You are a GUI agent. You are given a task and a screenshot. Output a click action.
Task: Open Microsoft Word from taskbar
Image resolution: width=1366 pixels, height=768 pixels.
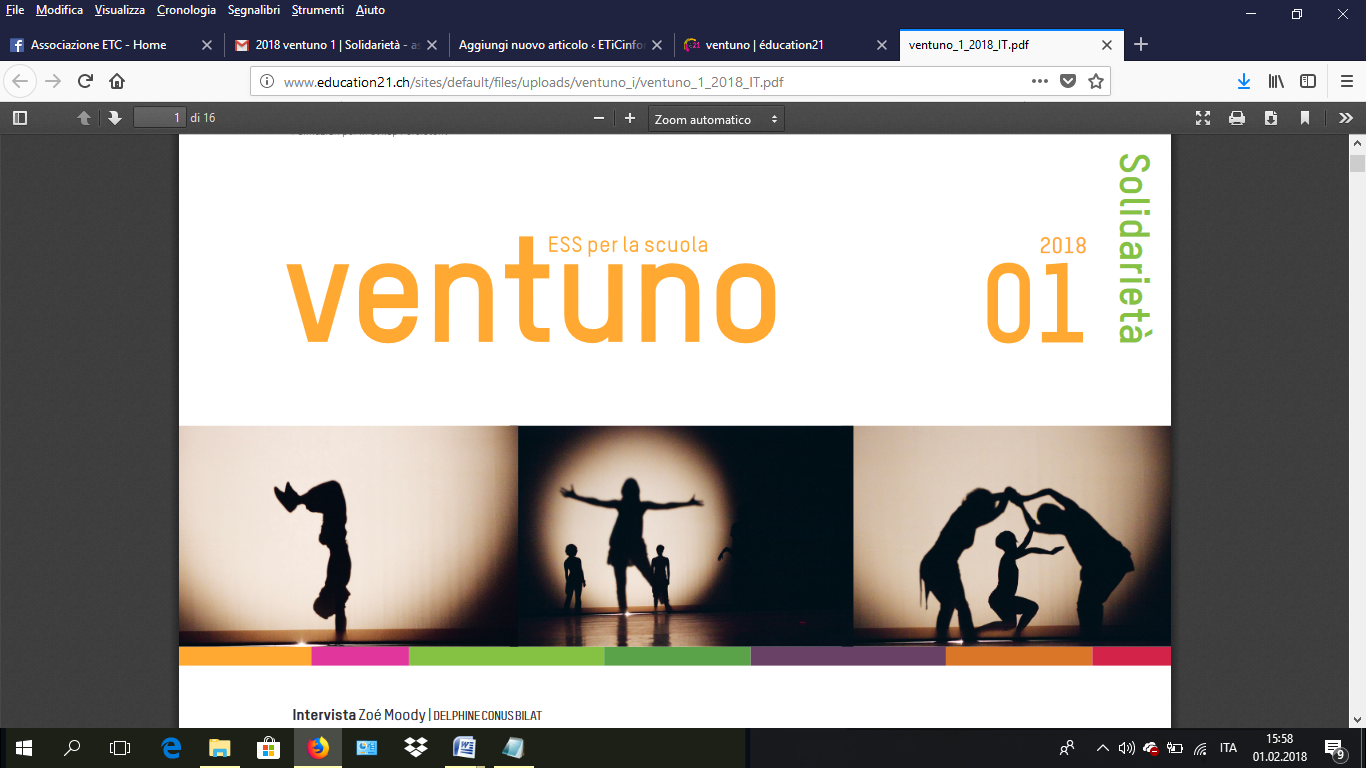pos(465,748)
